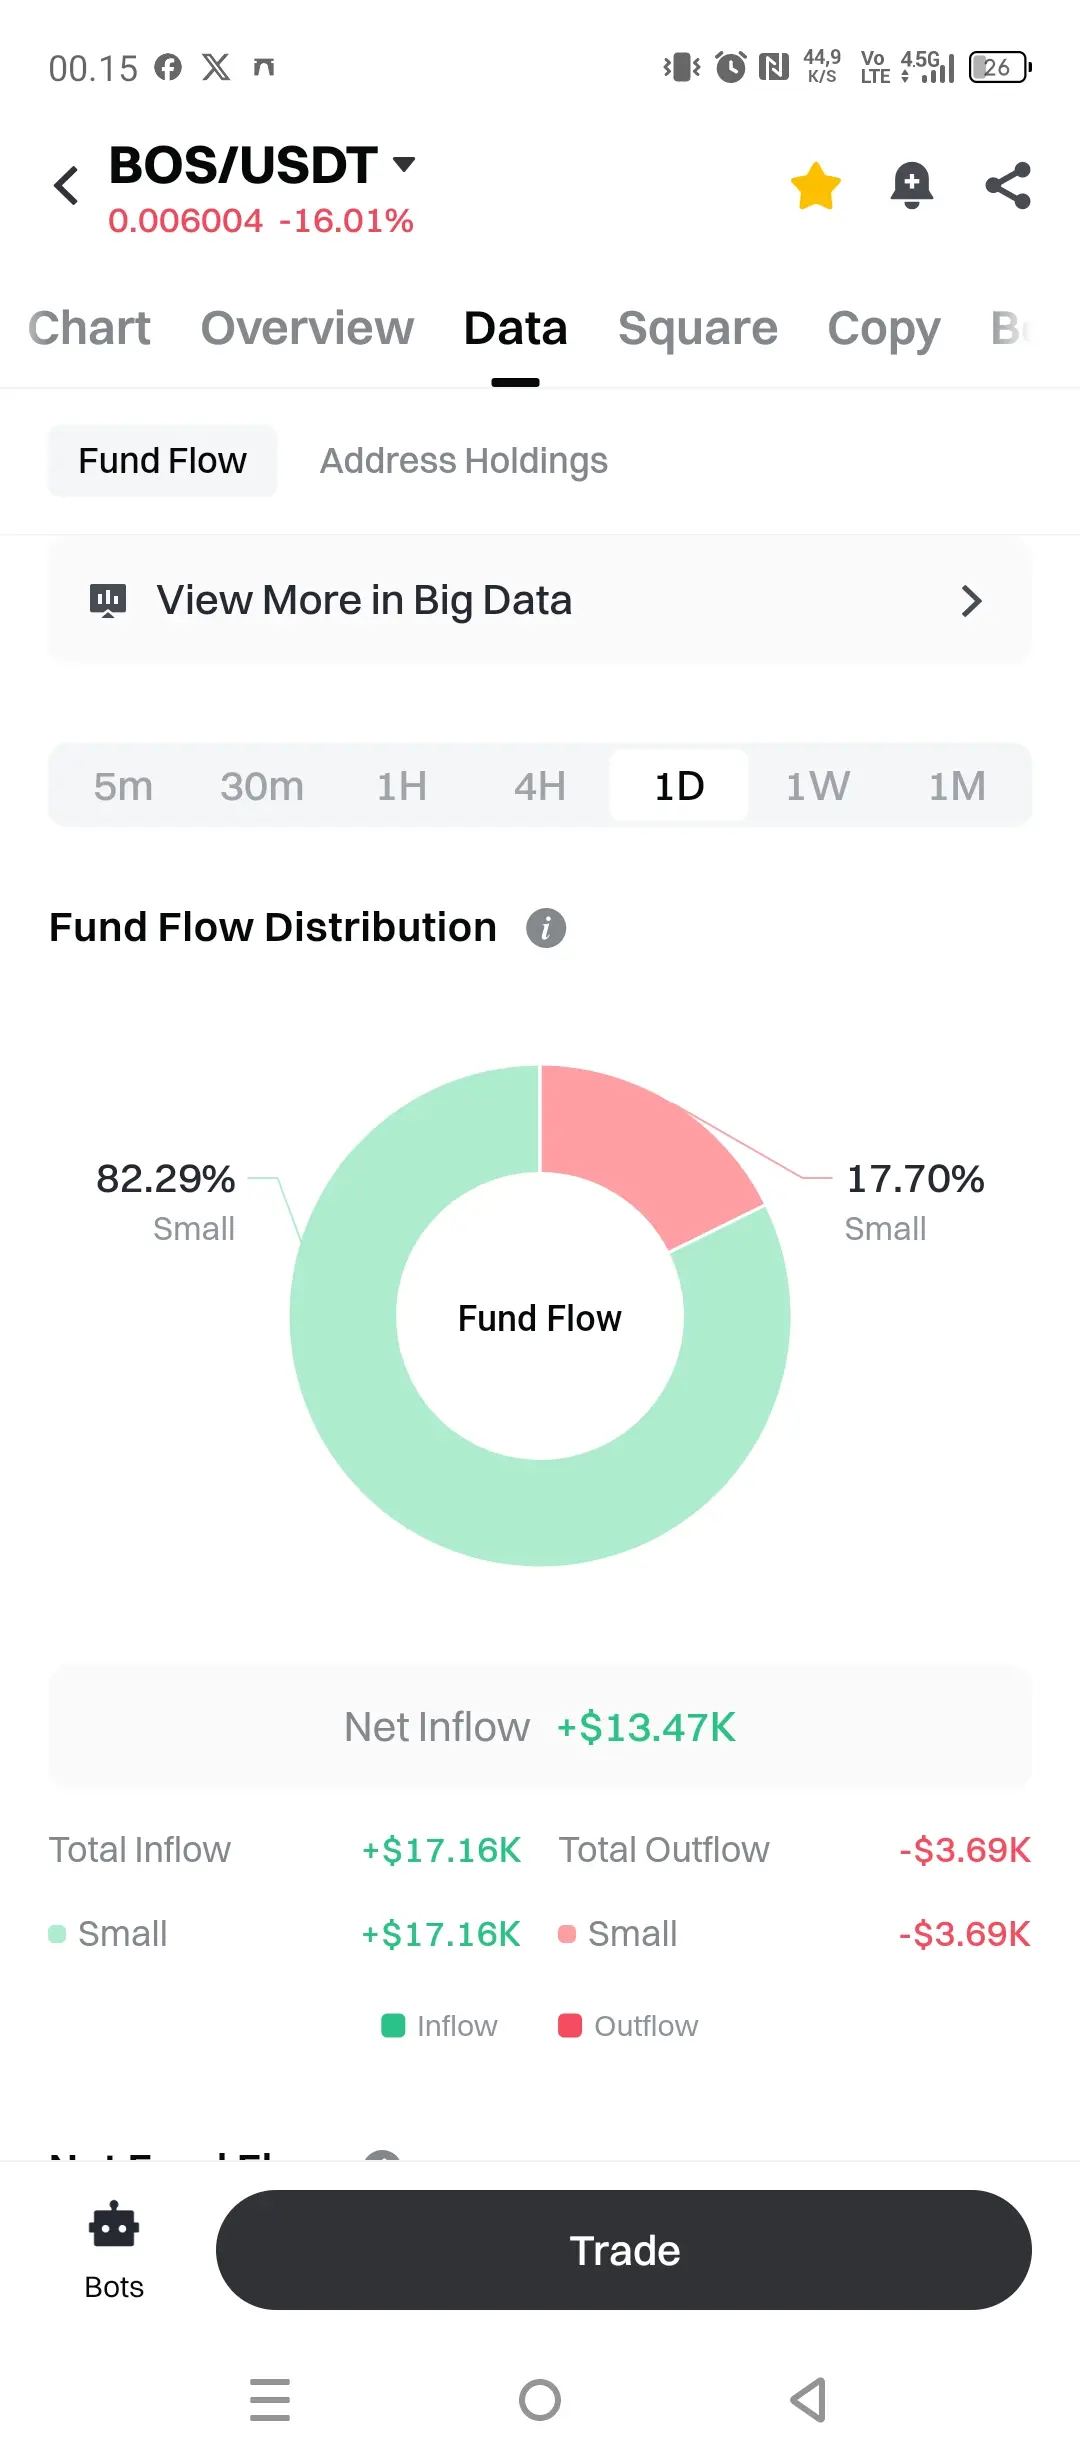Image resolution: width=1080 pixels, height=2460 pixels.
Task: Select the 5m timeframe option
Action: coord(123,786)
